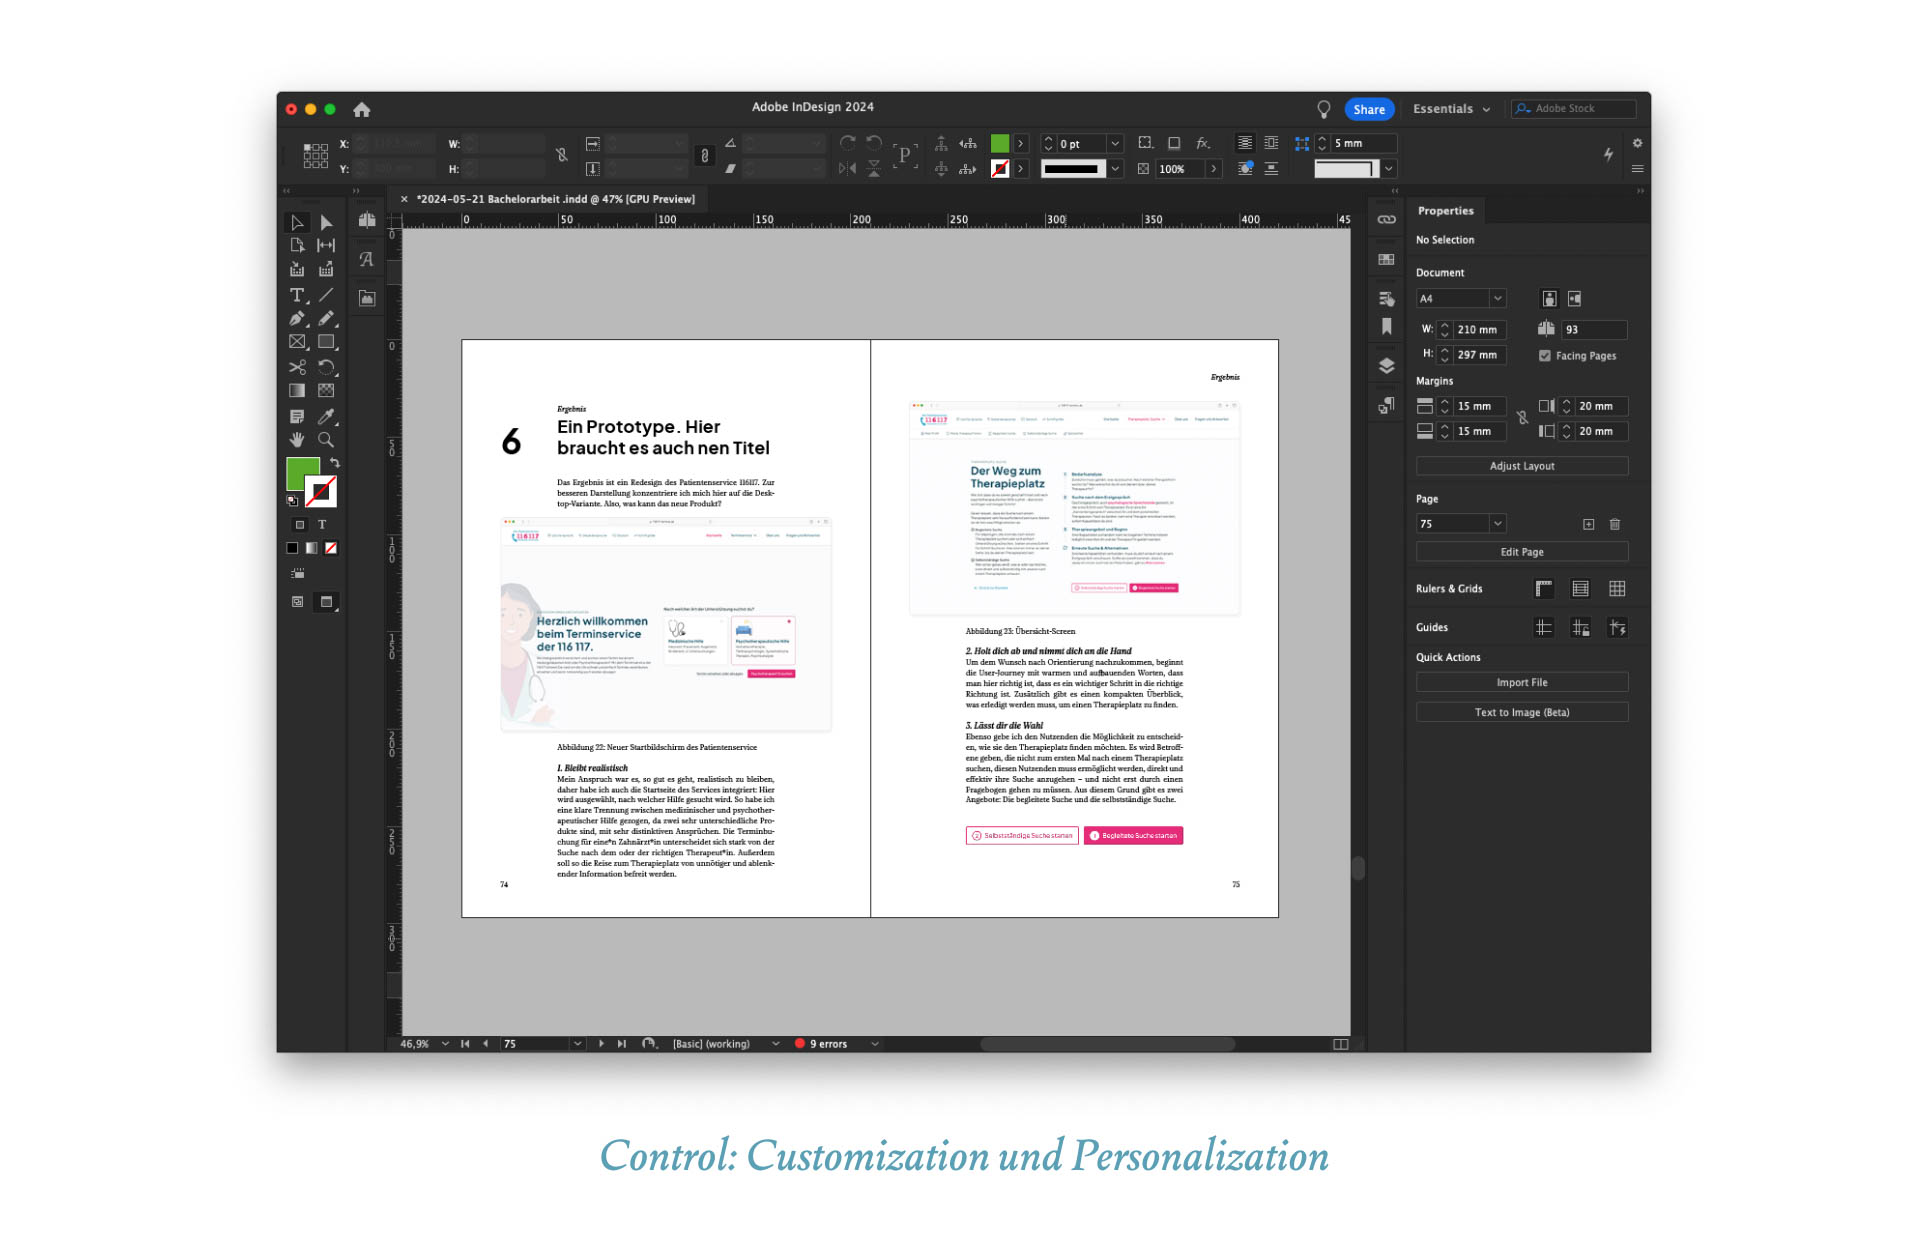
Task: Click the Edit Page button
Action: 1522,552
